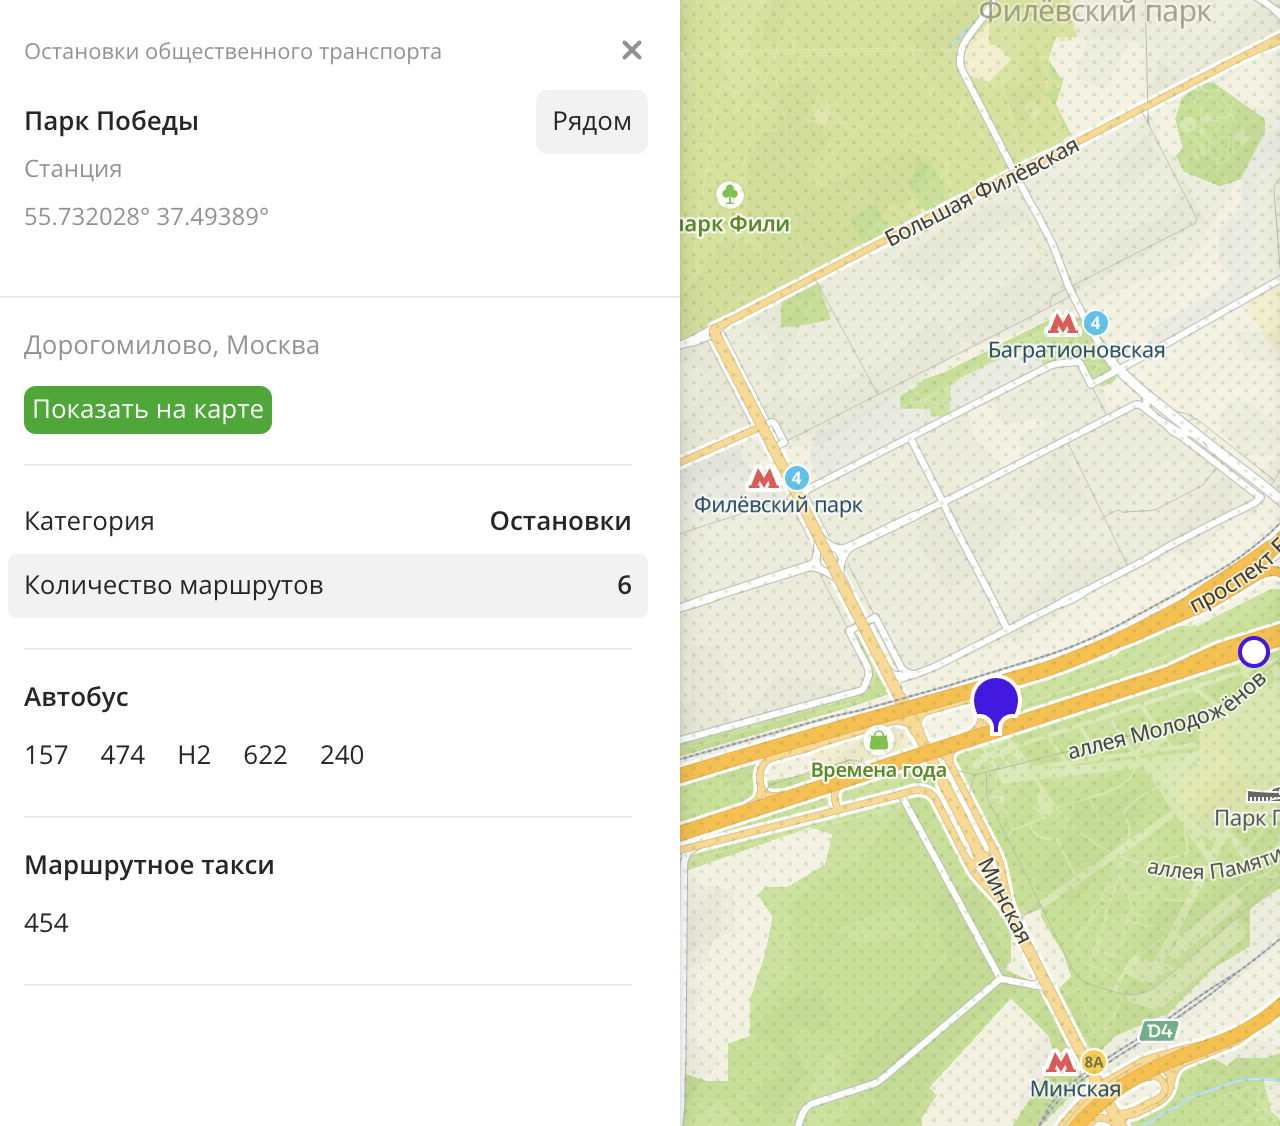Open night bus Н2 route
Viewport: 1280px width, 1126px height.
coord(194,755)
